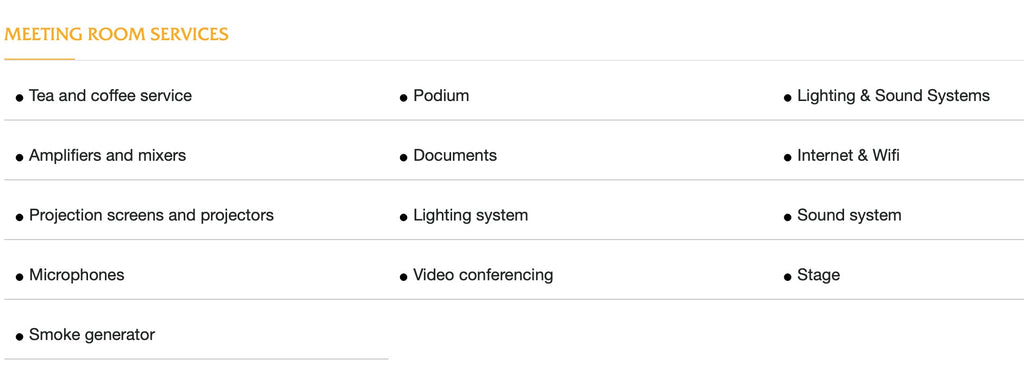Choose Lighting & Sound Systems entry
The image size is (1024, 365).
(x=893, y=96)
